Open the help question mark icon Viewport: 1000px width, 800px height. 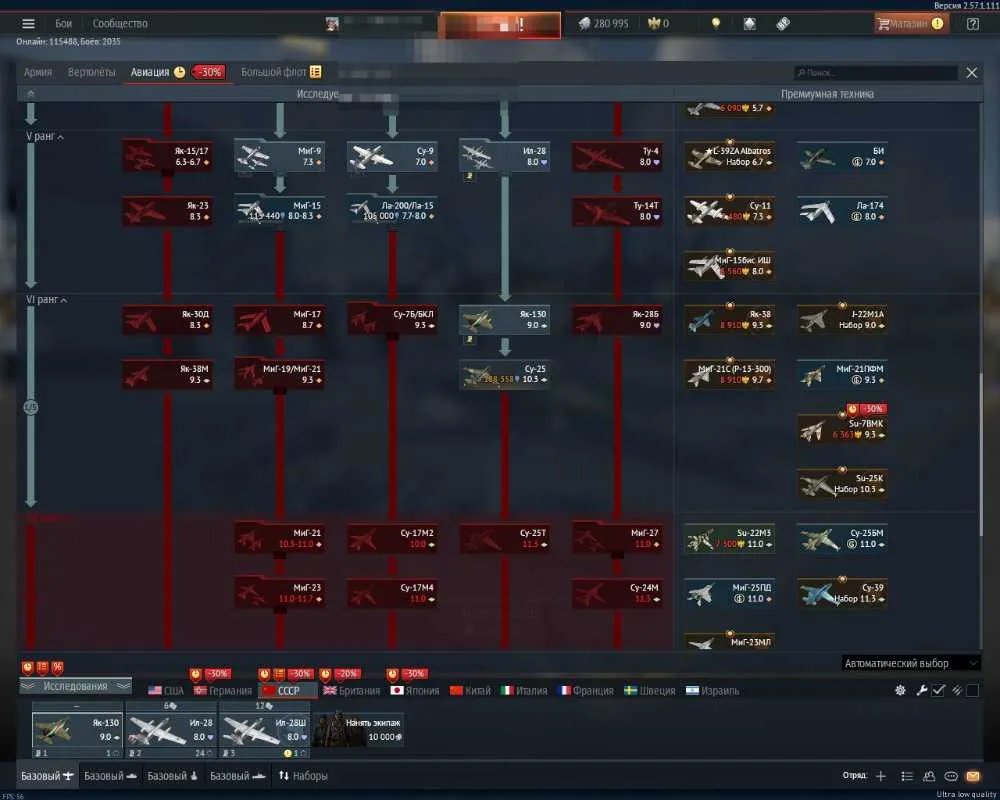click(x=973, y=24)
